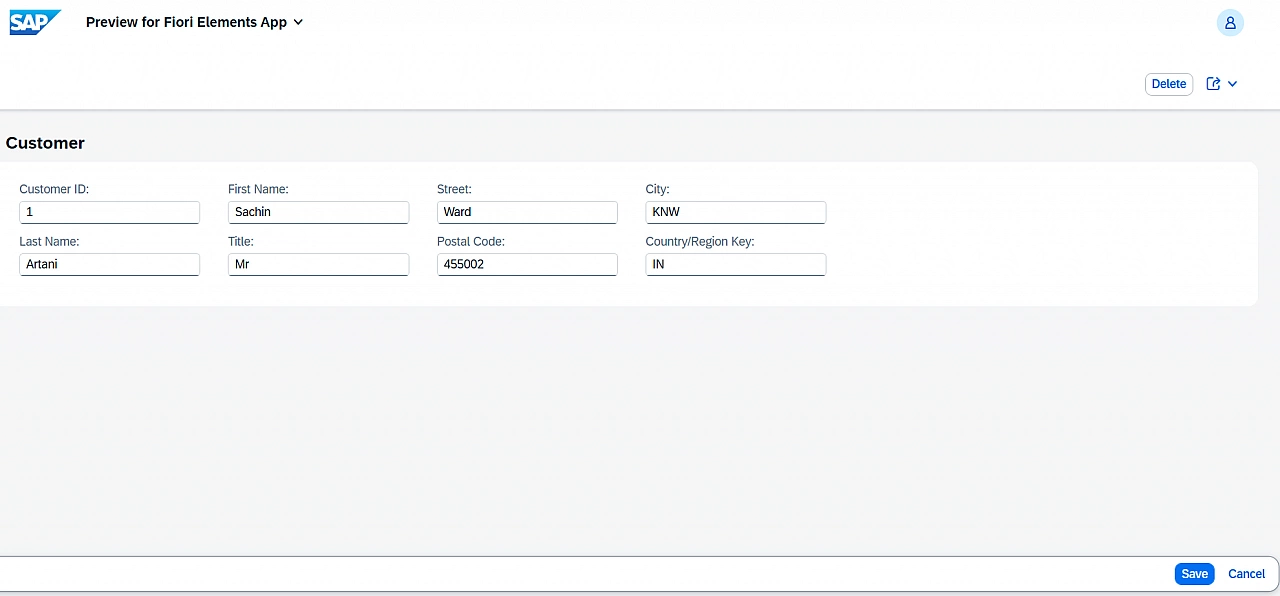Click the Street input showing Ward
This screenshot has width=1280, height=596.
click(527, 212)
